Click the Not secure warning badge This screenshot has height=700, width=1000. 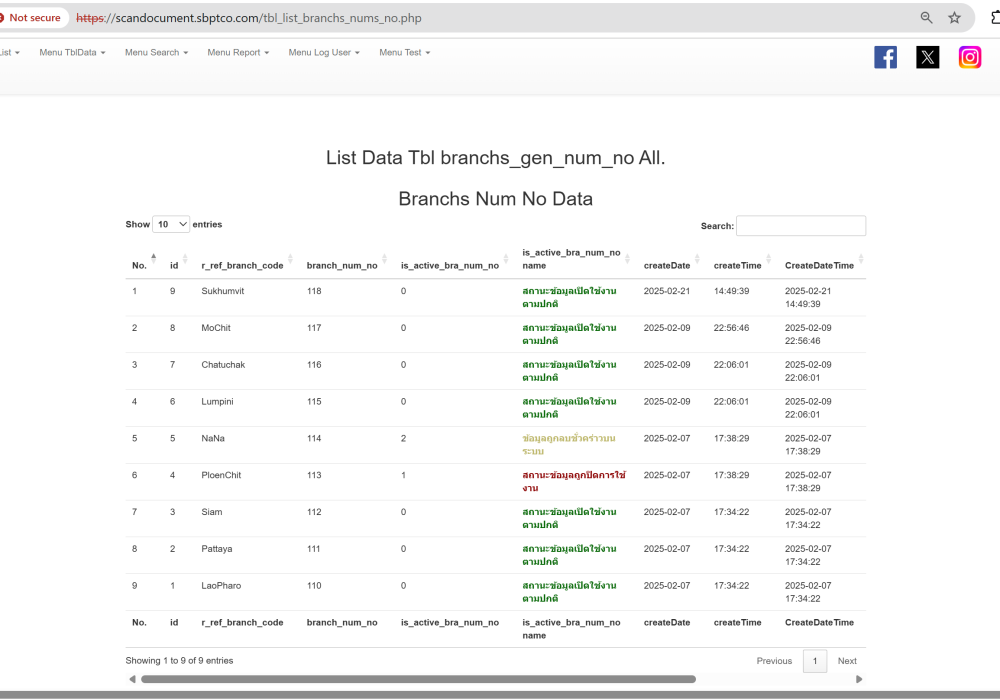click(30, 18)
